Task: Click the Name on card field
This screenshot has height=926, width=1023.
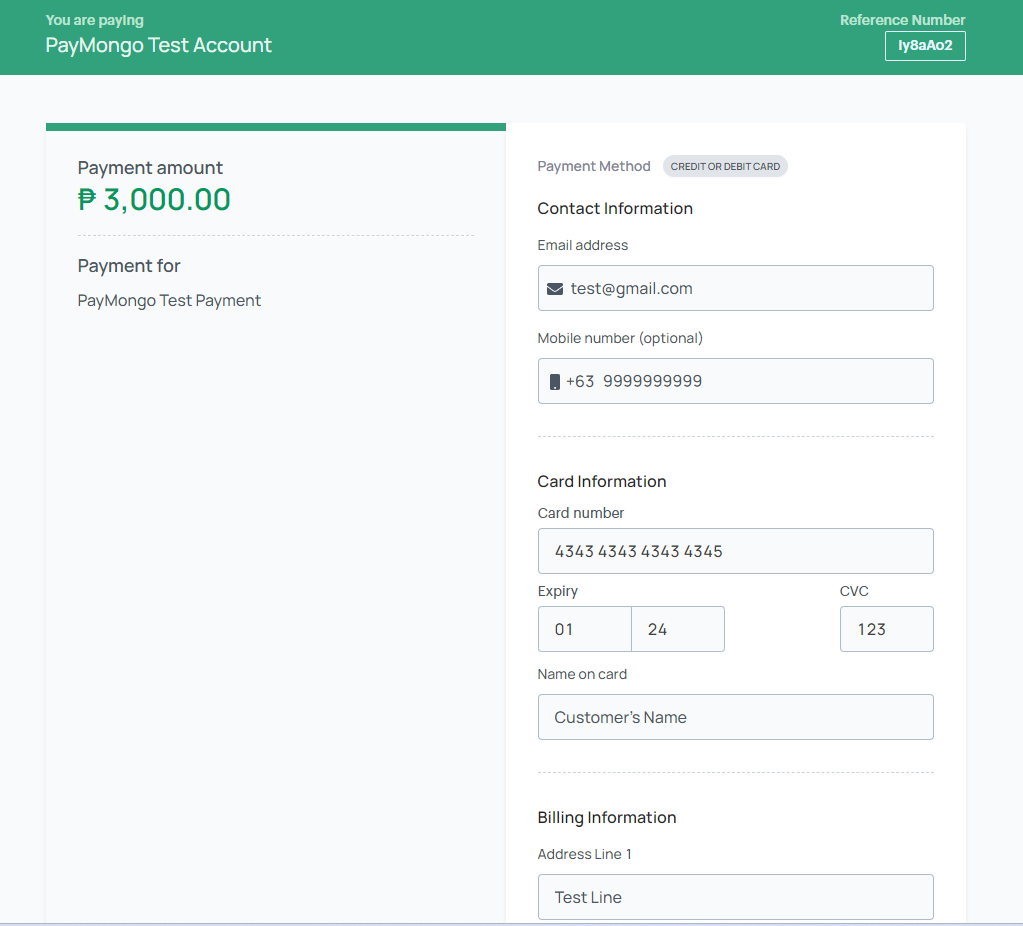Action: click(735, 717)
